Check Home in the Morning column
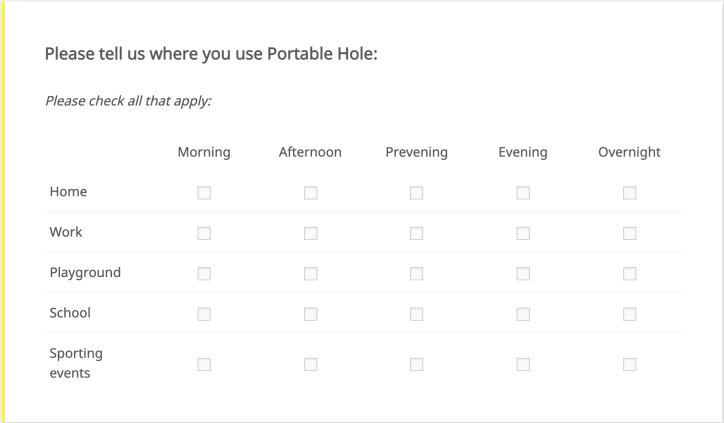724x423 pixels. click(204, 193)
